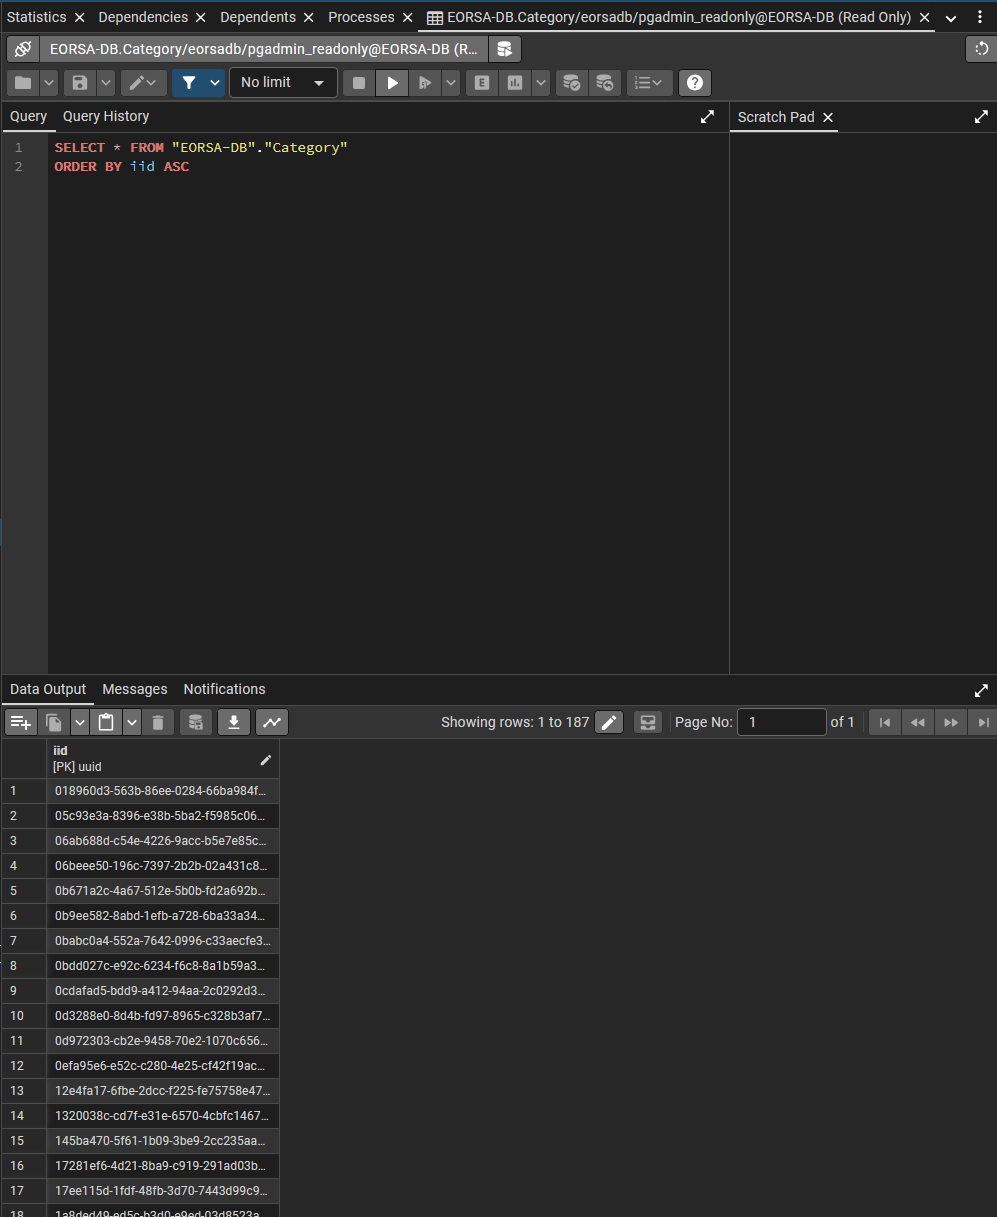Click the Rollback database icon
The image size is (997, 1217).
click(604, 83)
